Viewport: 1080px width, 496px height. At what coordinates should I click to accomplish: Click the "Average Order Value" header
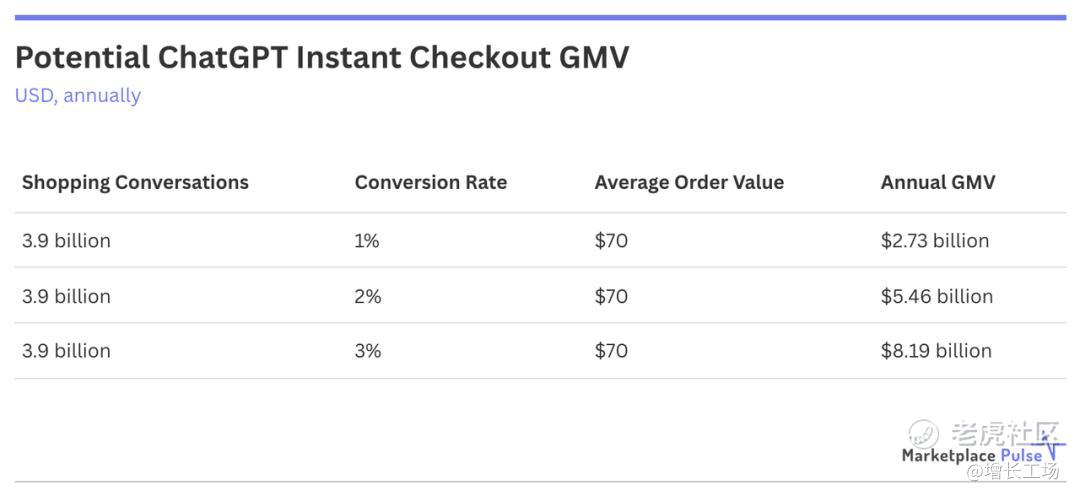(x=689, y=182)
